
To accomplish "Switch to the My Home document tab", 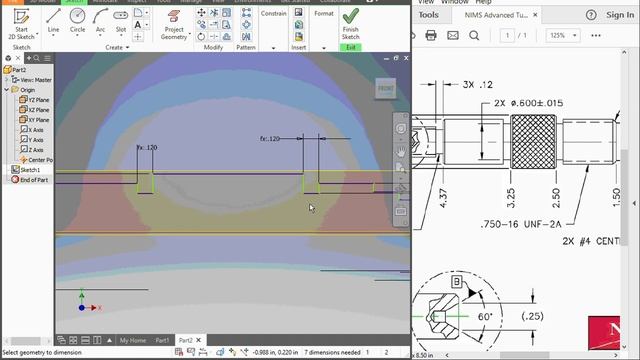I will (x=133, y=340).
